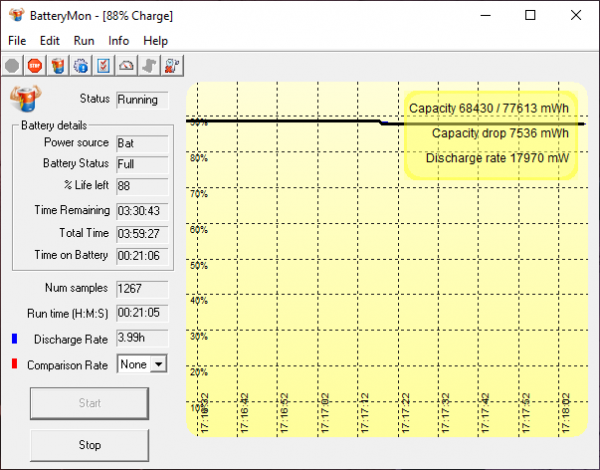This screenshot has height=470, width=600.
Task: Click the greyed-out arm toolbar icon
Action: (x=149, y=66)
